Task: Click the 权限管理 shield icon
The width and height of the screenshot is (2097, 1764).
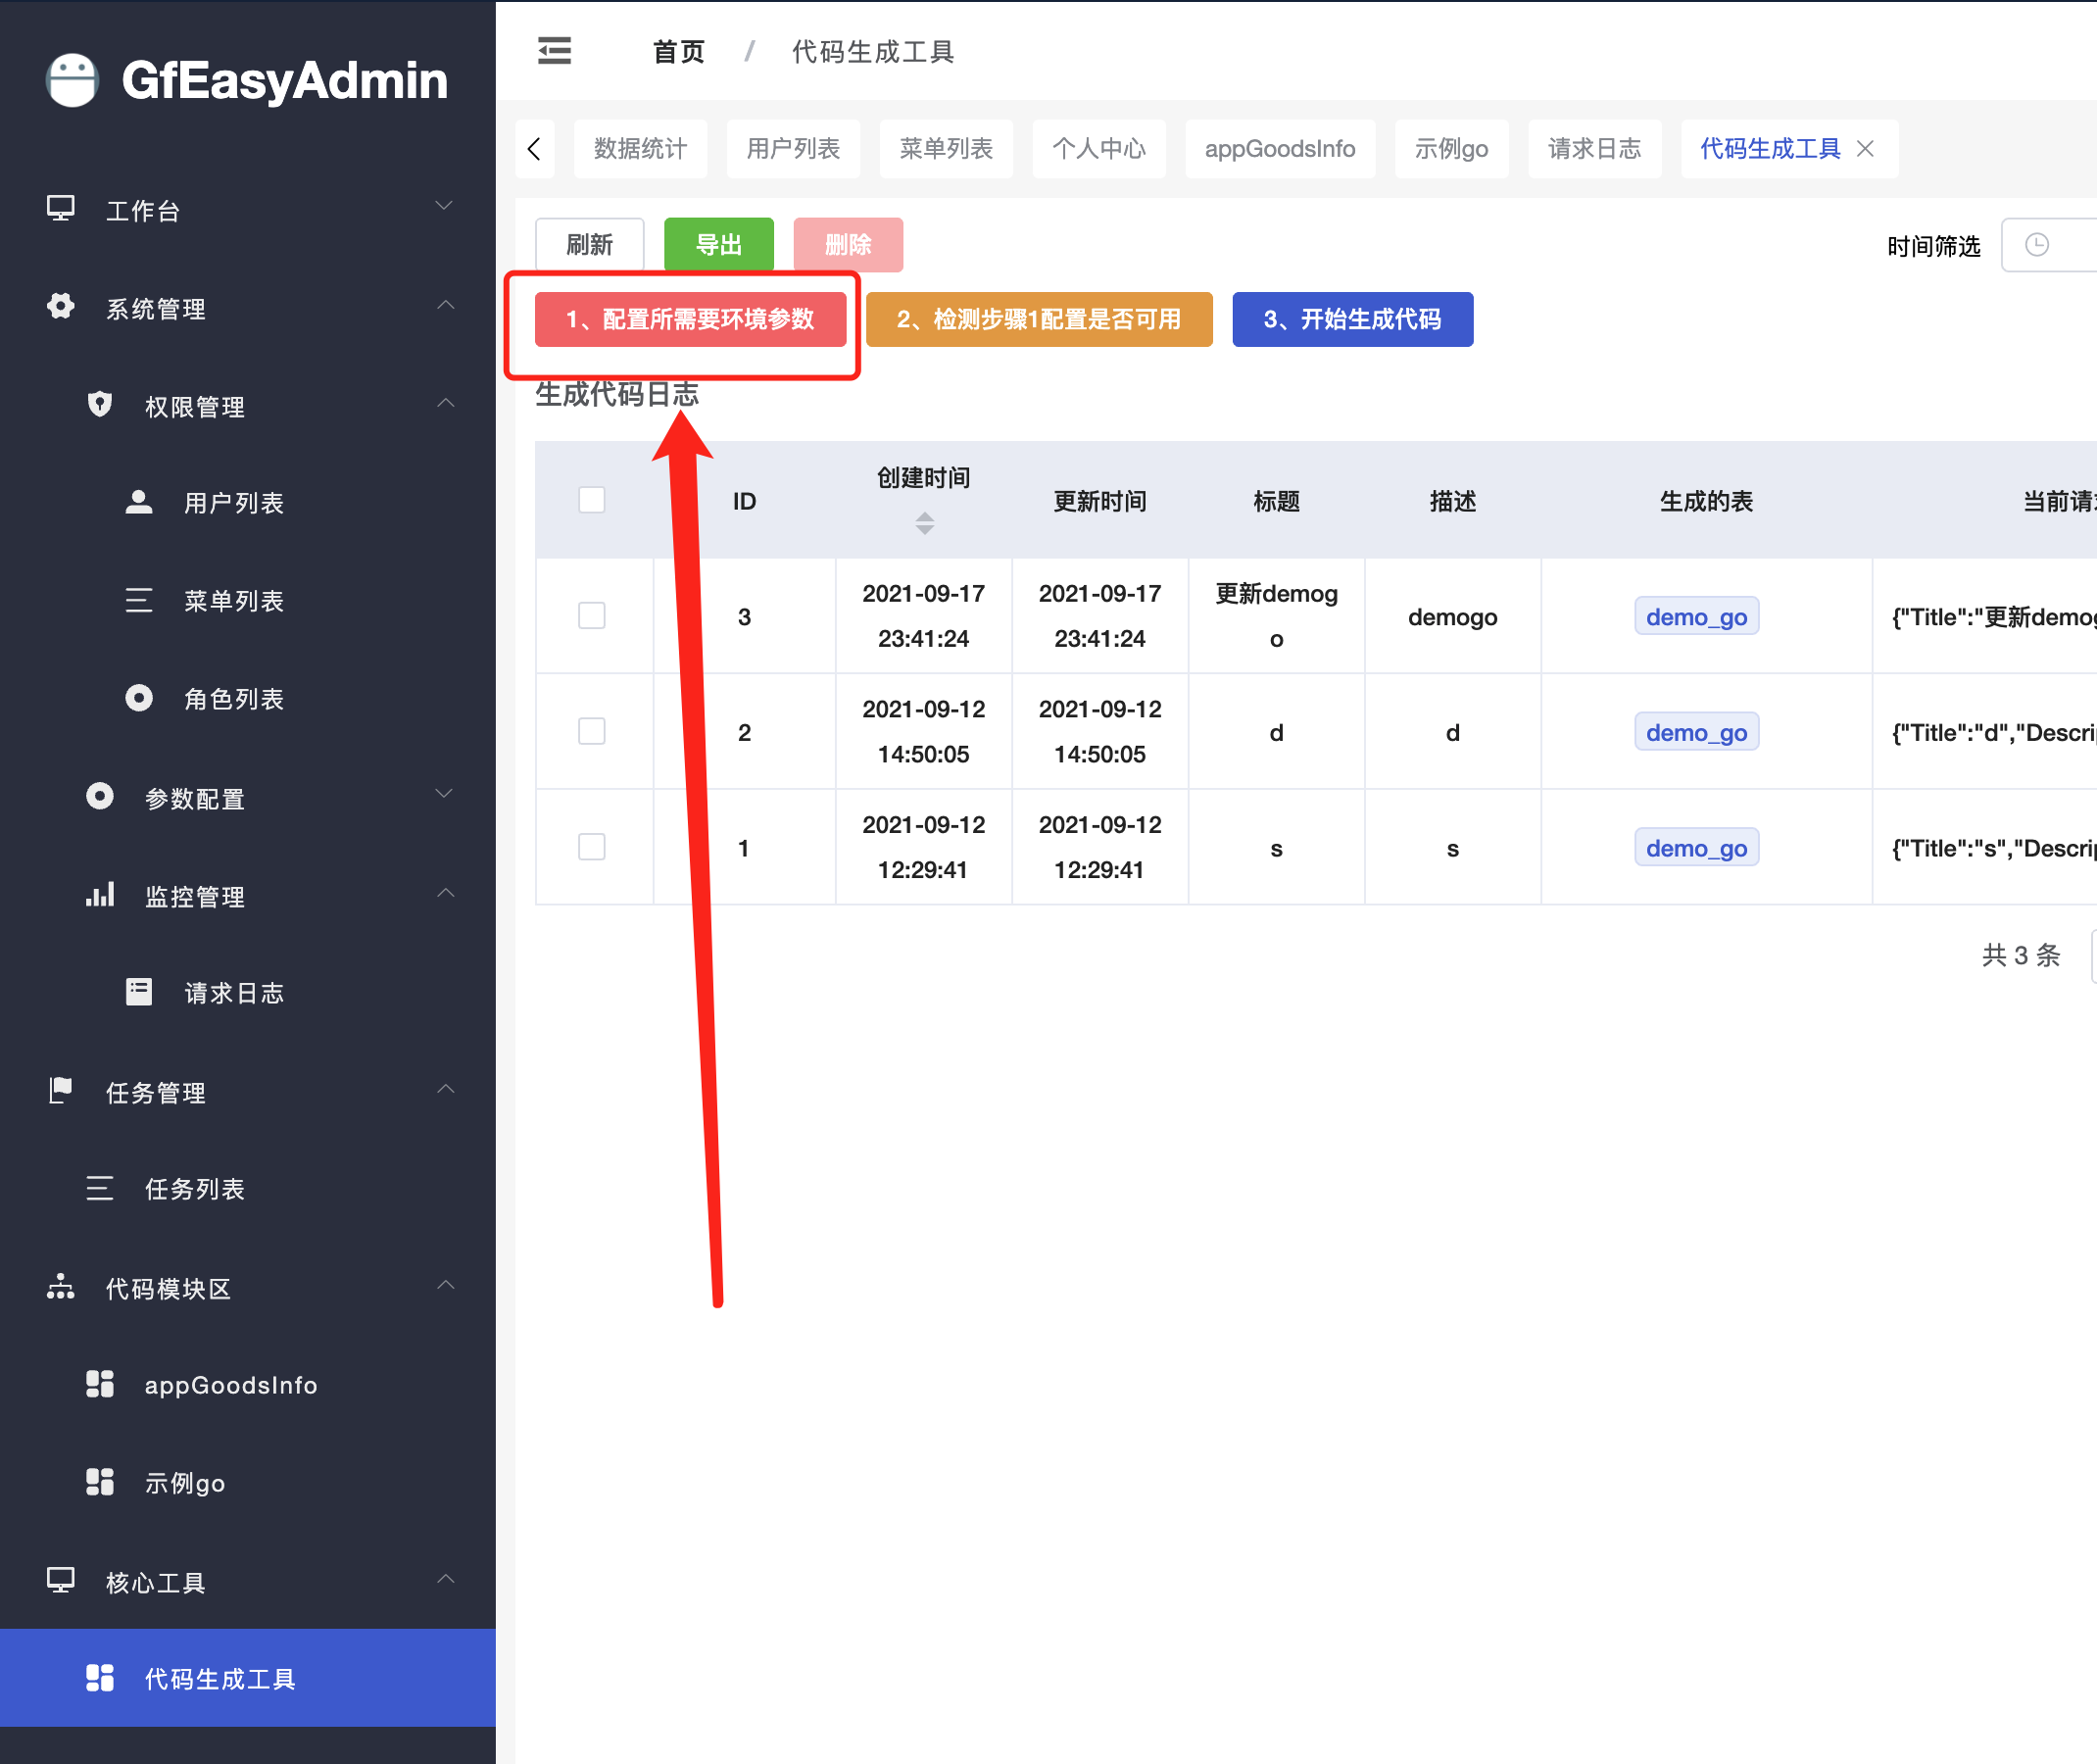Action: tap(99, 405)
